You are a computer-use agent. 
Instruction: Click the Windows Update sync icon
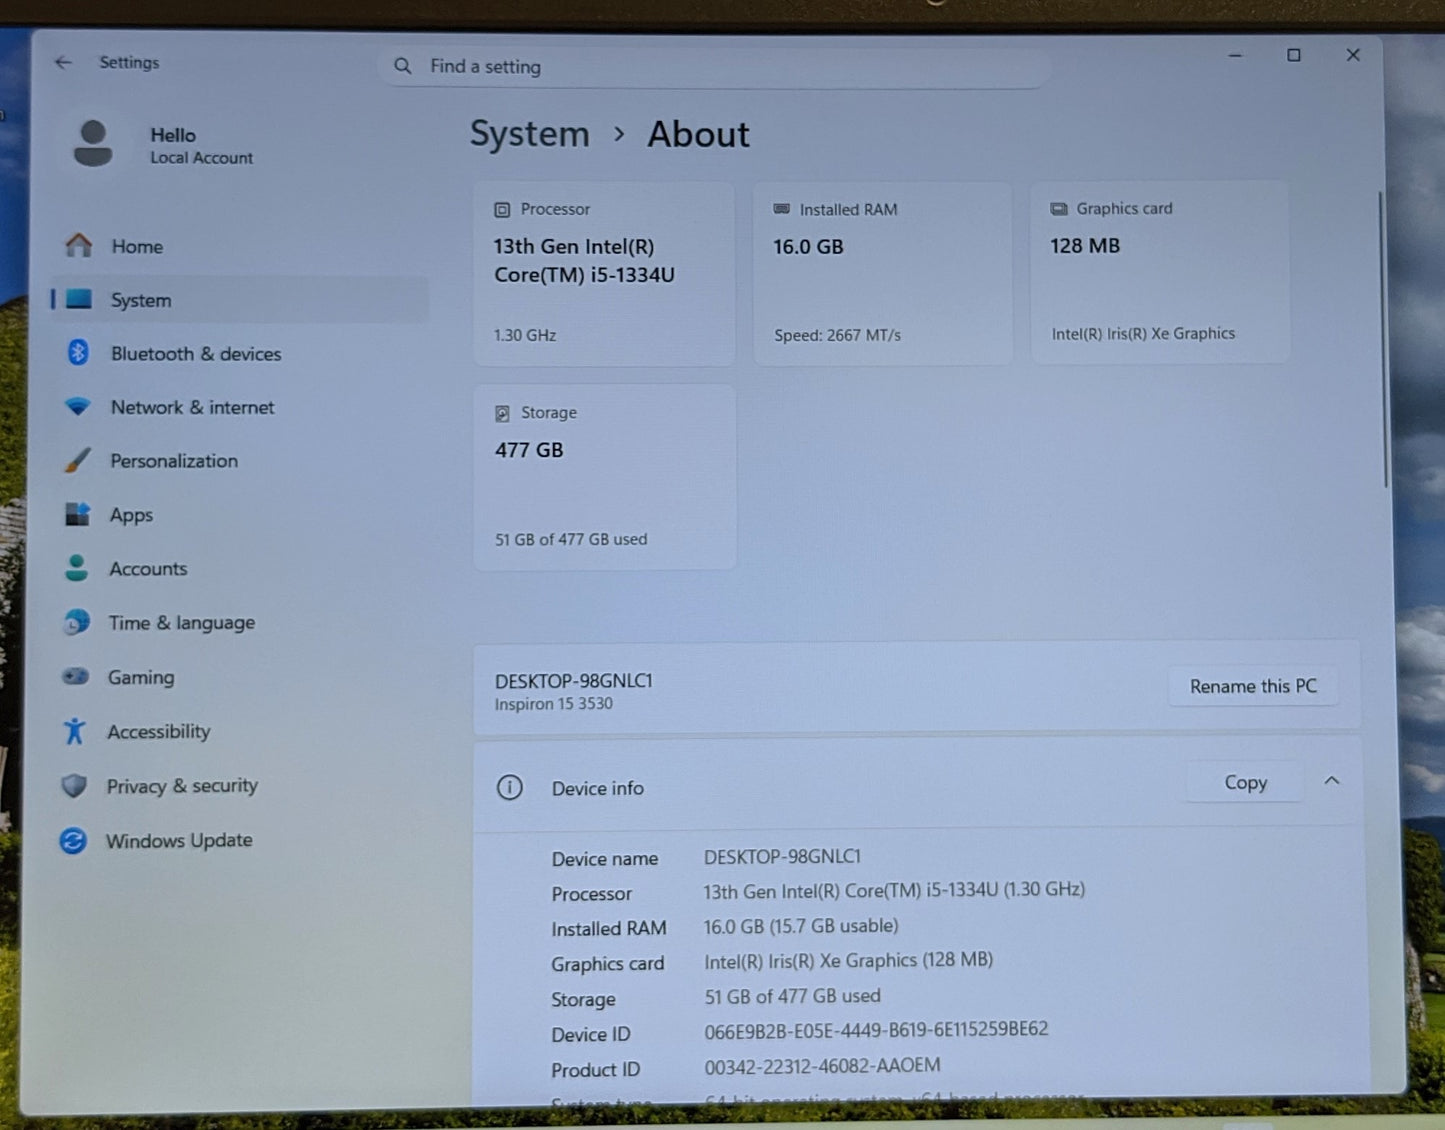73,840
